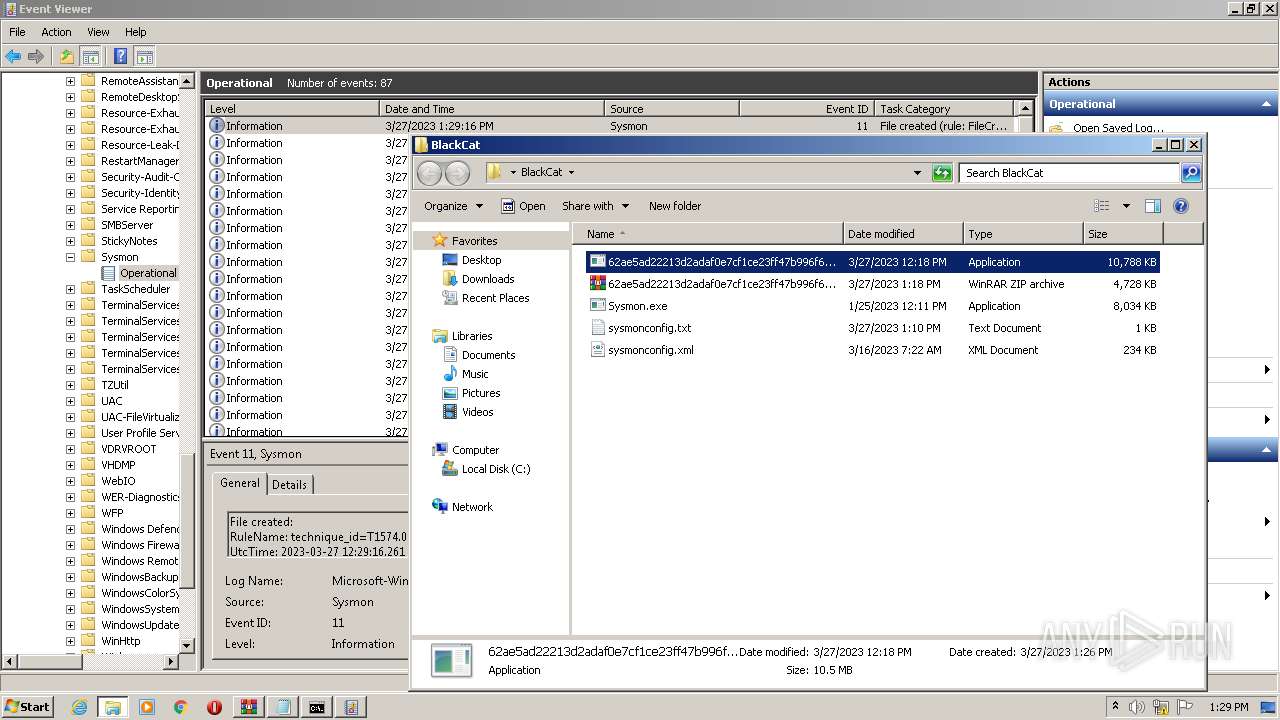Open the Help menu
1280x720 pixels.
[136, 32]
